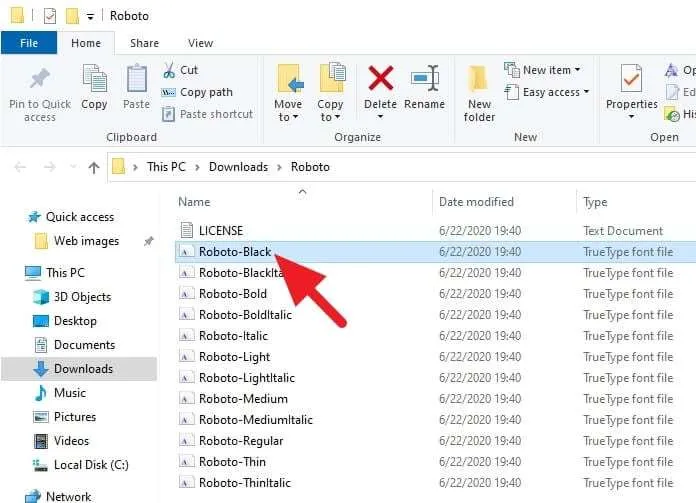696x503 pixels.
Task: Click Copy path in Clipboard group
Action: [x=197, y=92]
